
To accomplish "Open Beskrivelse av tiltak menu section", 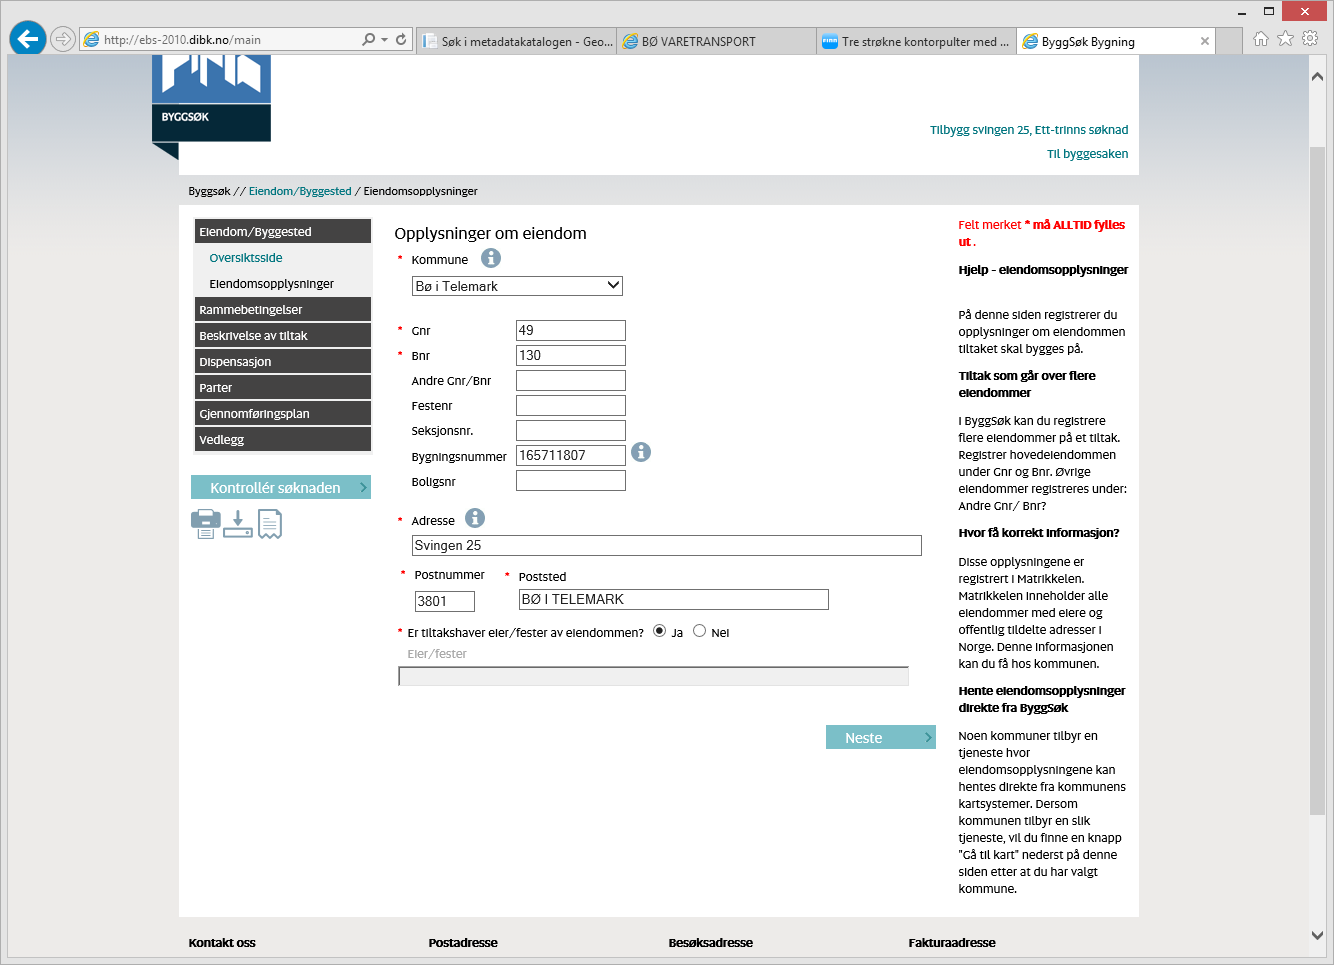I will [x=283, y=335].
